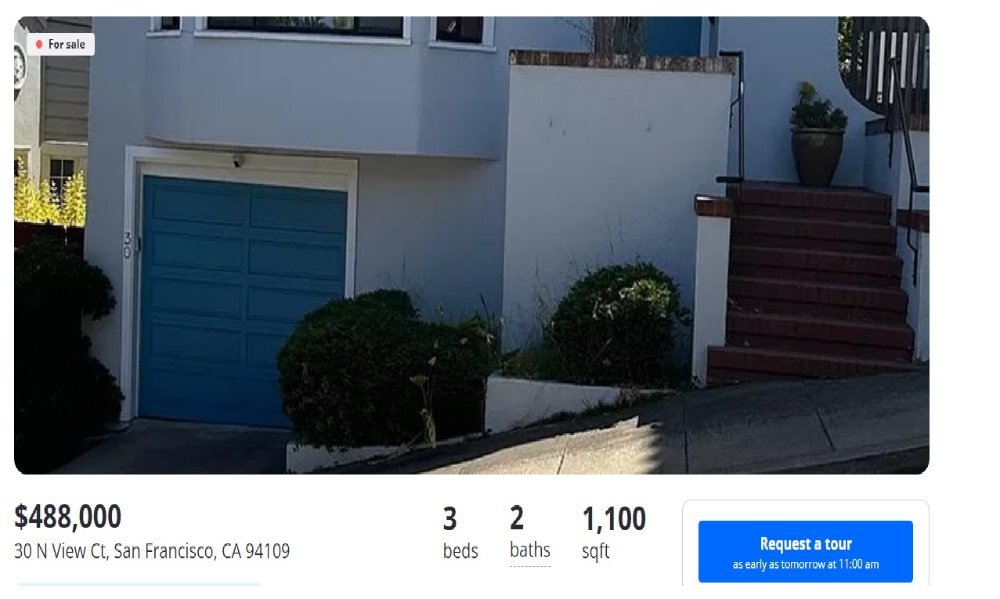The image size is (1000, 599).
Task: Click the Request a tour button
Action: tap(805, 551)
